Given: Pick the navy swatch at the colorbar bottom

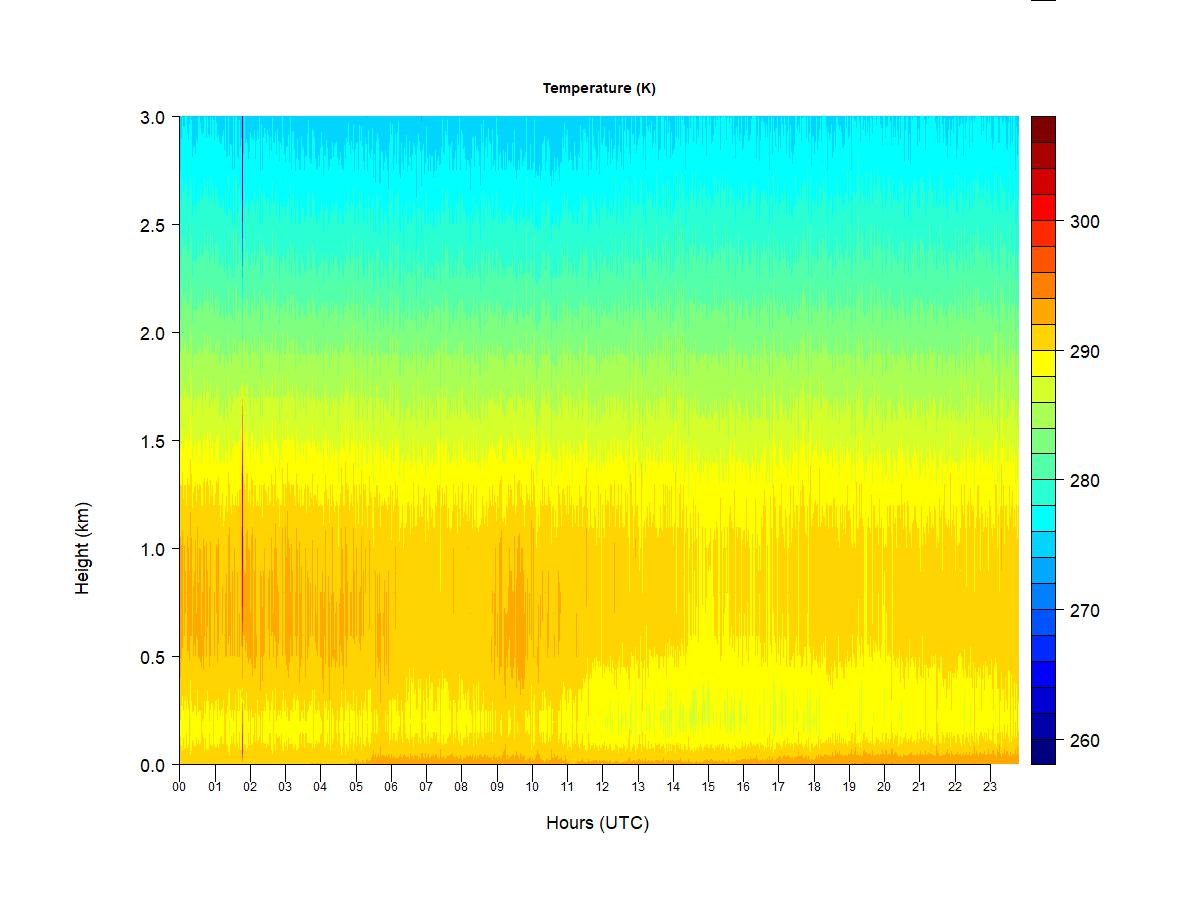Looking at the screenshot, I should [x=1043, y=751].
